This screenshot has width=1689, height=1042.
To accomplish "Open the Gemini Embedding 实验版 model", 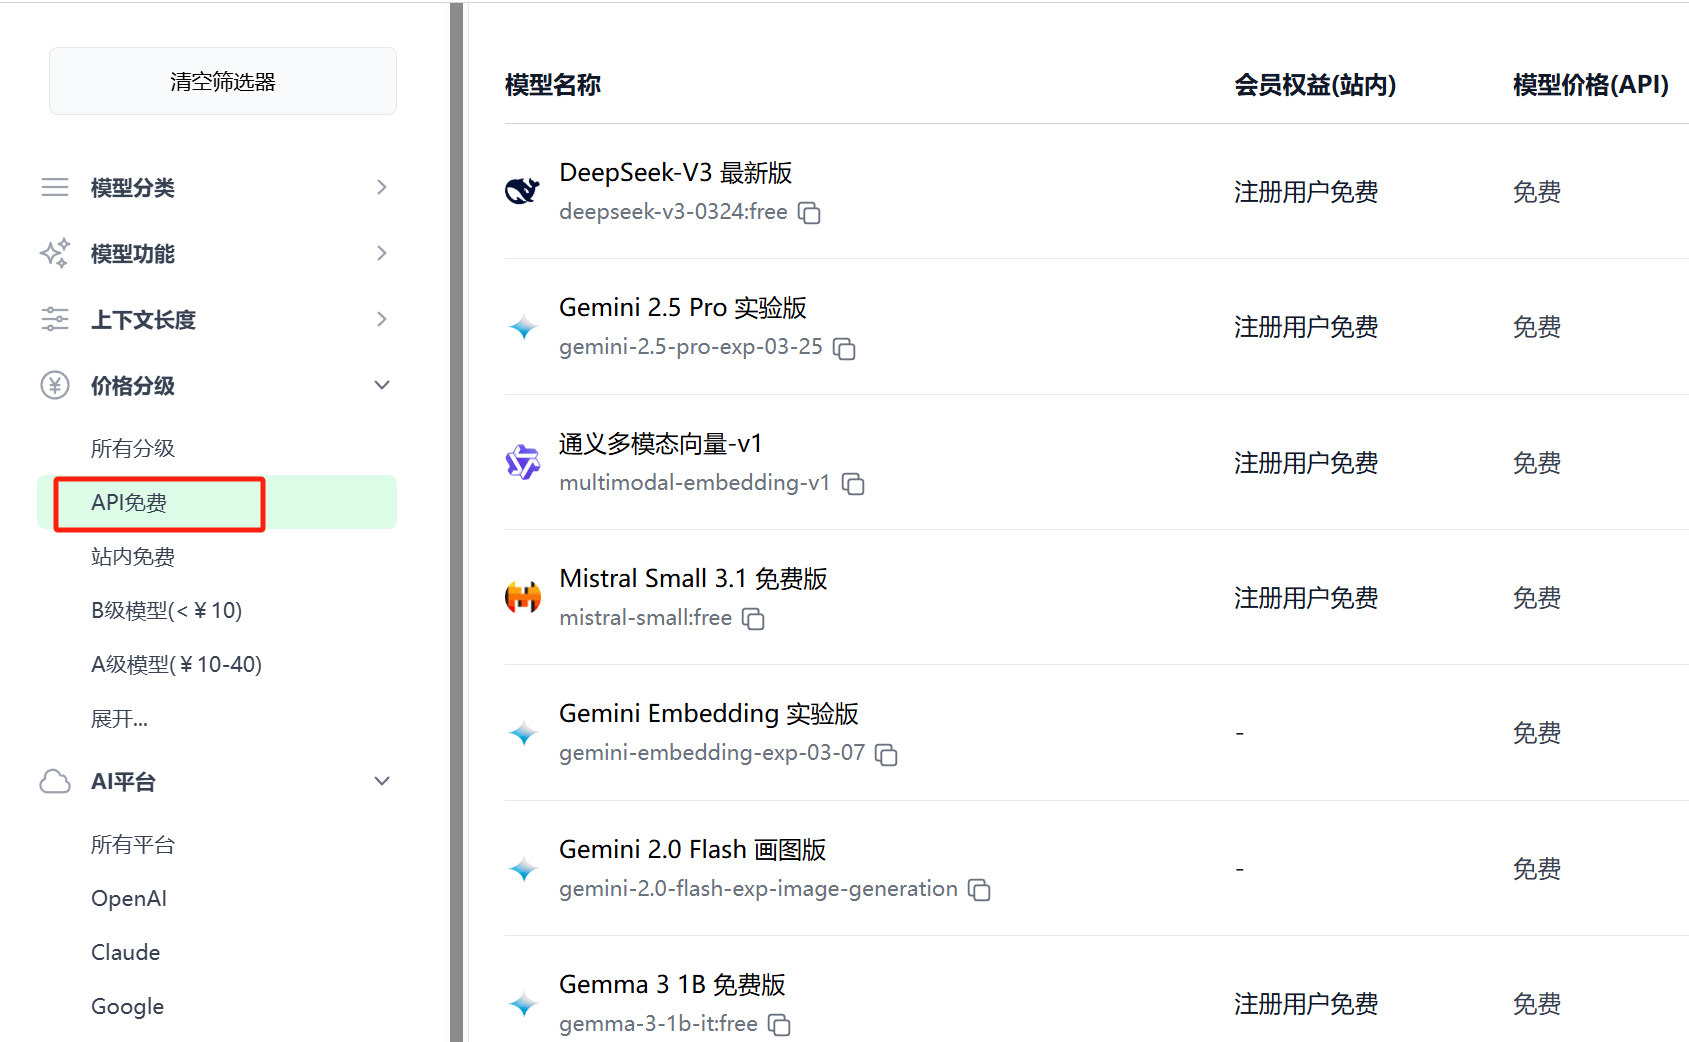I will coord(709,713).
